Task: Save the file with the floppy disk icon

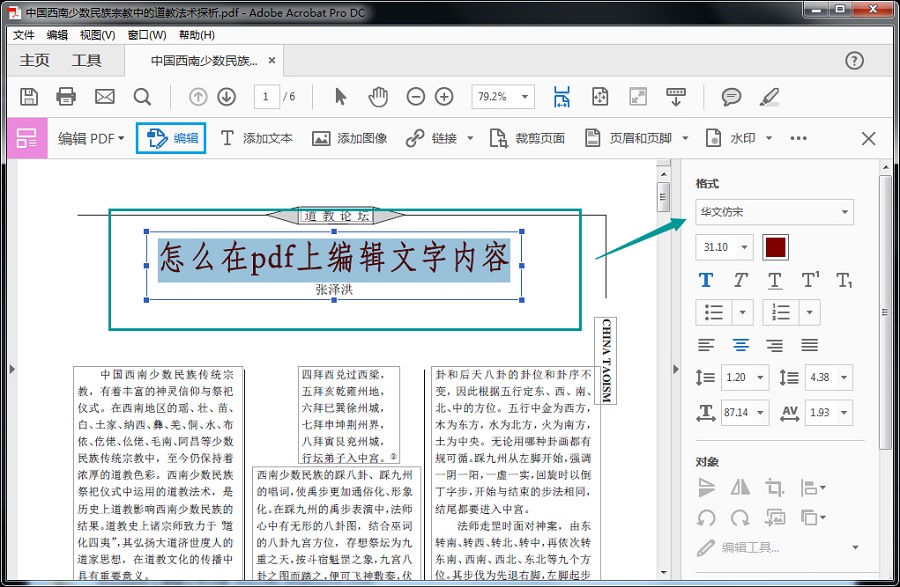Action: (x=29, y=96)
